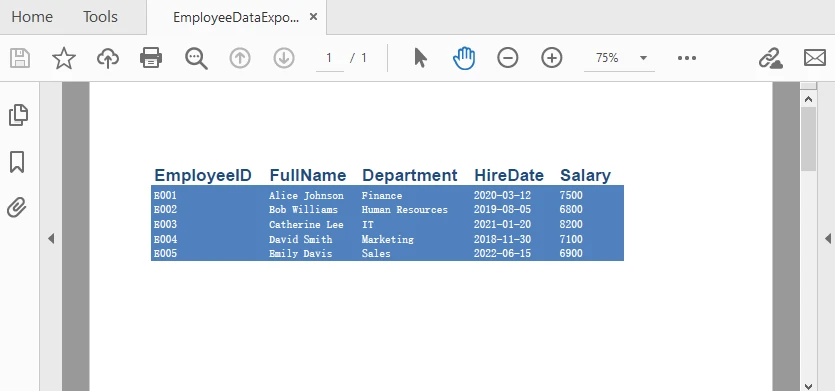The width and height of the screenshot is (835, 391).
Task: Click salary value 7100
Action: 571,239
